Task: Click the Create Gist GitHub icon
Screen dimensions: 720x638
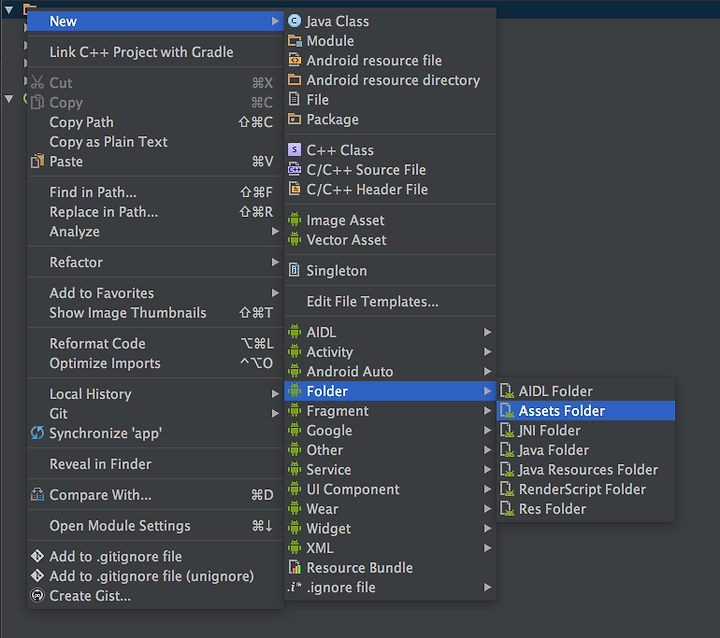Action: (37, 595)
